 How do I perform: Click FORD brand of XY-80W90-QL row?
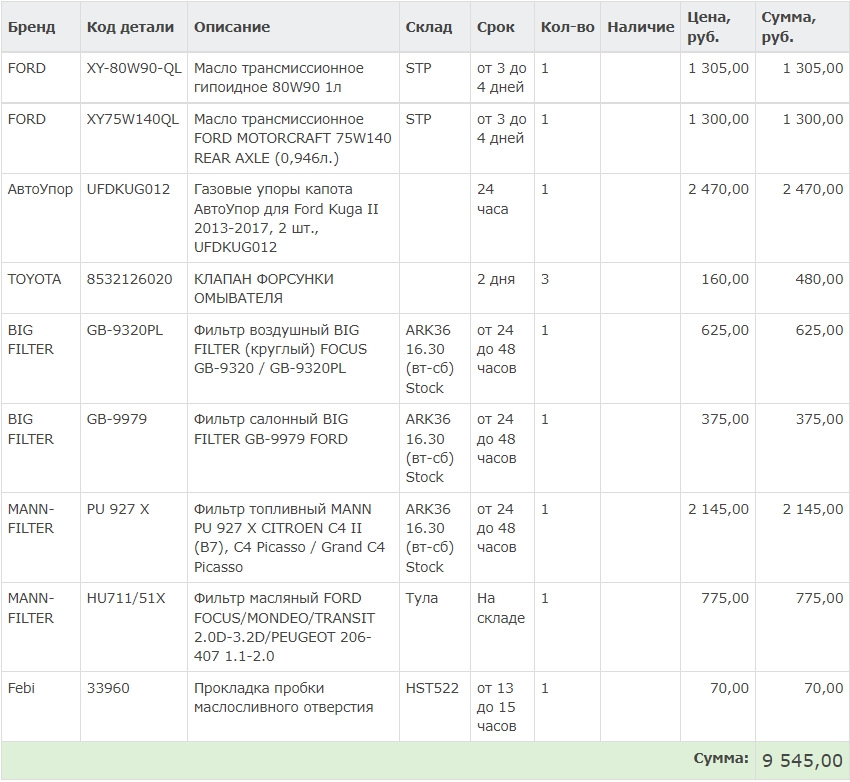(27, 68)
